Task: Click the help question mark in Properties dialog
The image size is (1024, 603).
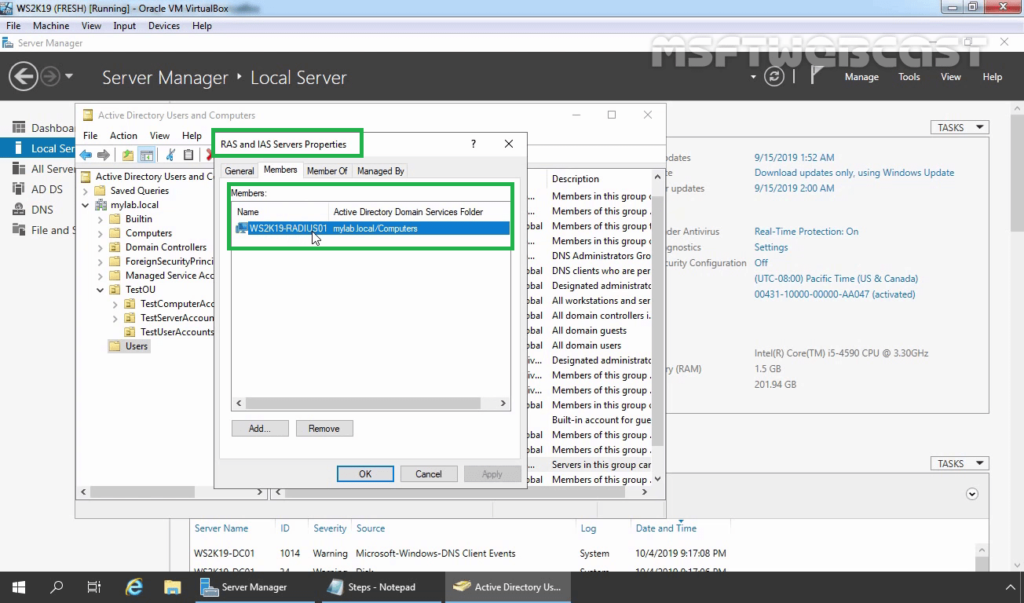Action: click(x=473, y=144)
